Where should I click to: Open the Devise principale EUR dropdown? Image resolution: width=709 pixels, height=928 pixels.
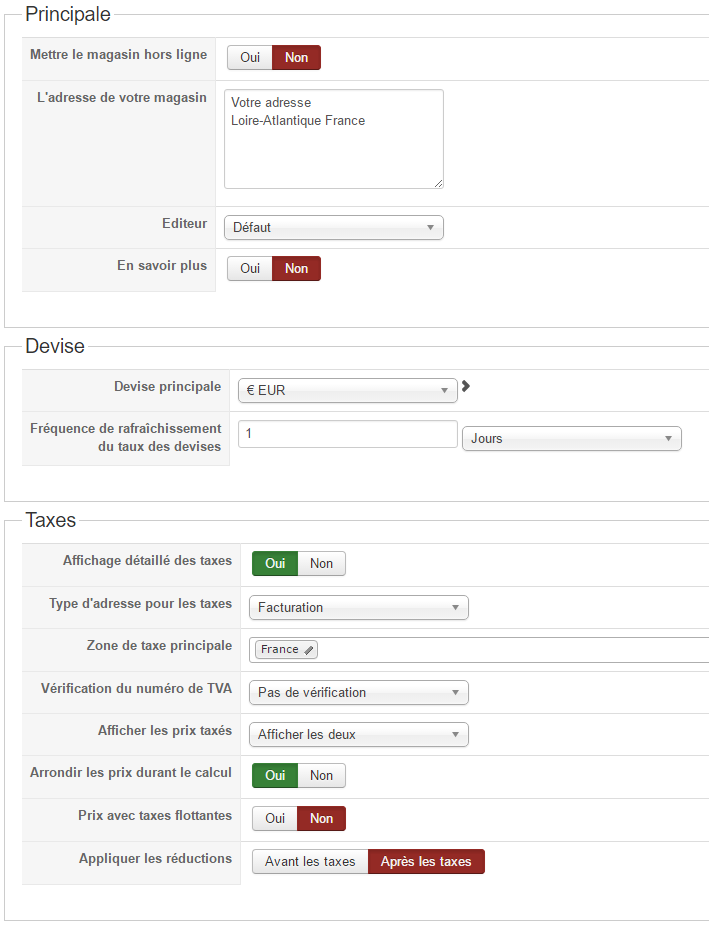(x=347, y=391)
